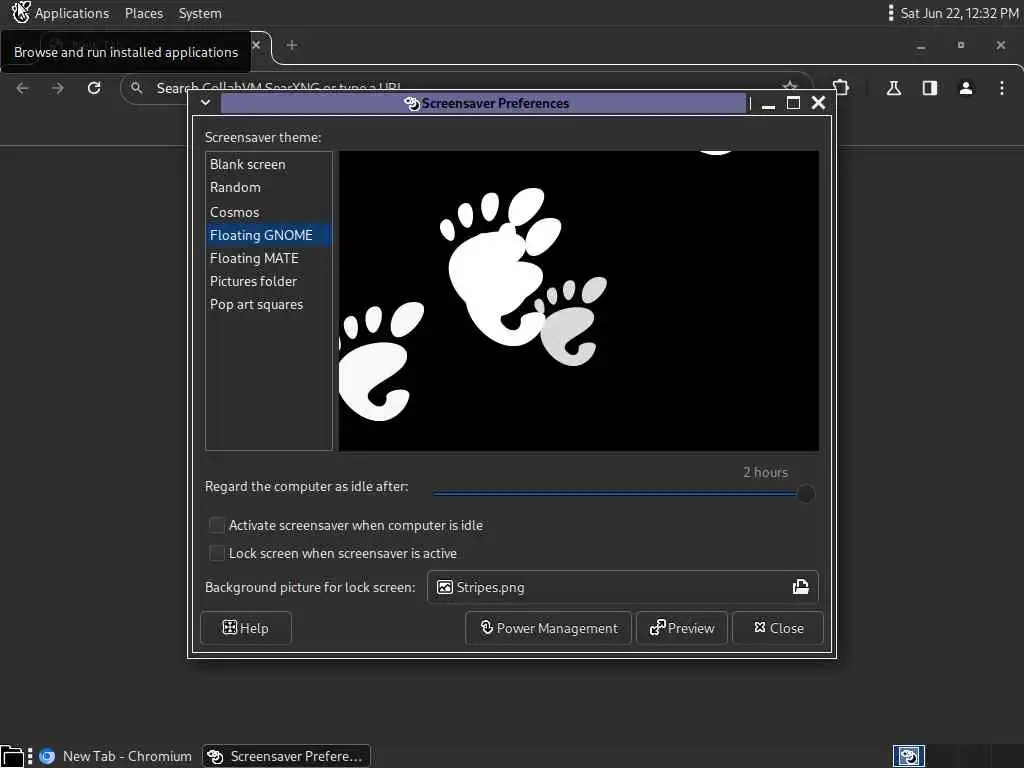Toggle Chromium side panel icon
1024x768 pixels.
pos(930,88)
